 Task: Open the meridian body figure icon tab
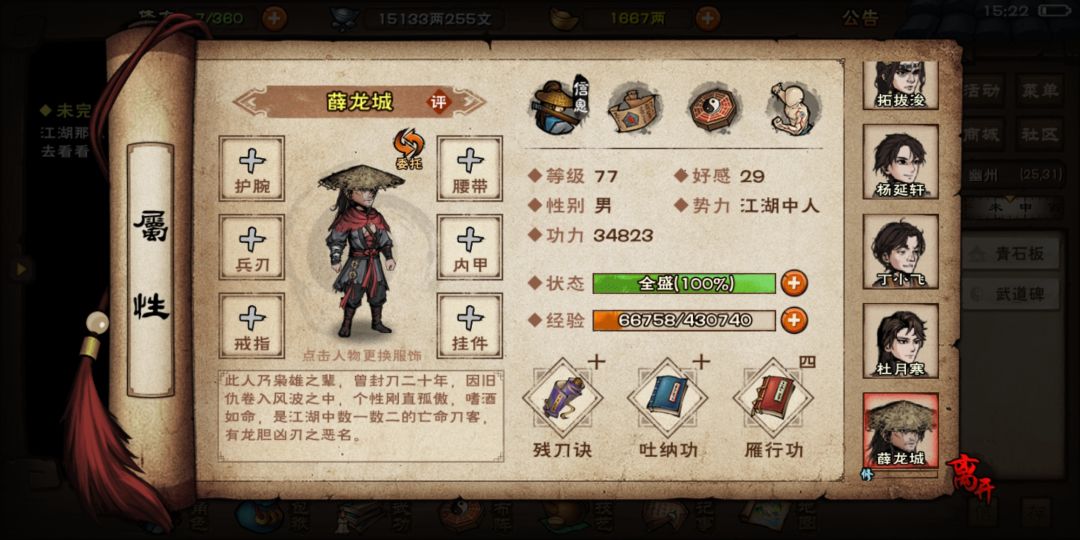click(795, 108)
